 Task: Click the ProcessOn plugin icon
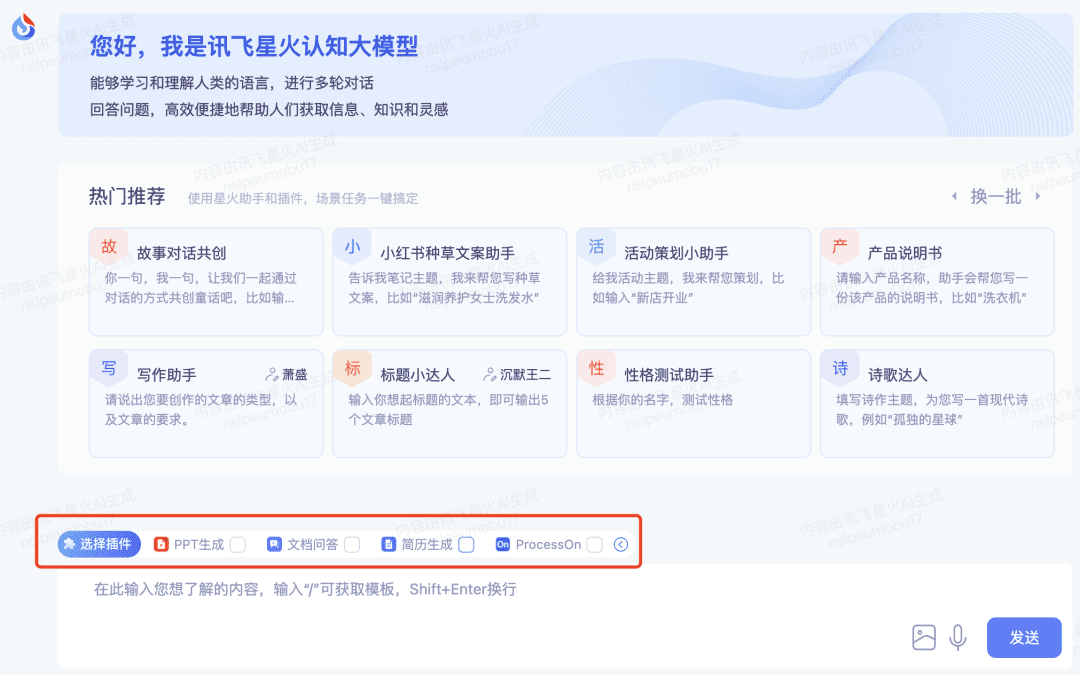tap(503, 544)
